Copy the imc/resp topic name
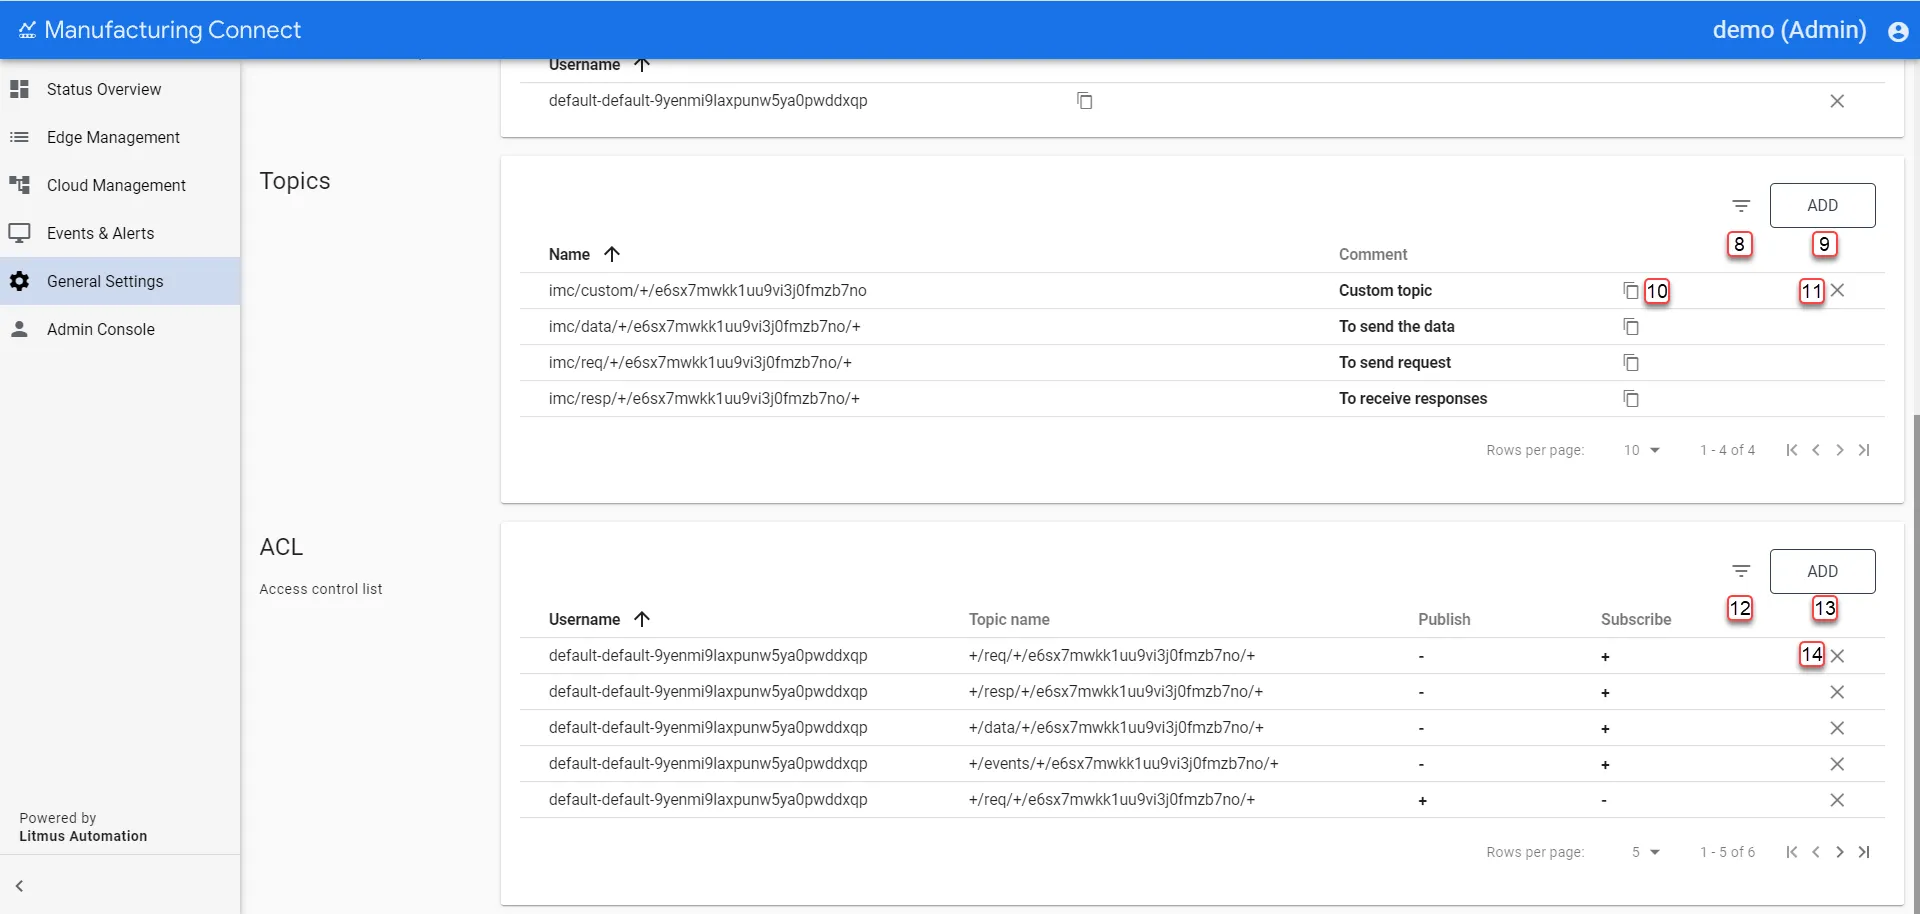The image size is (1920, 914). click(1630, 399)
